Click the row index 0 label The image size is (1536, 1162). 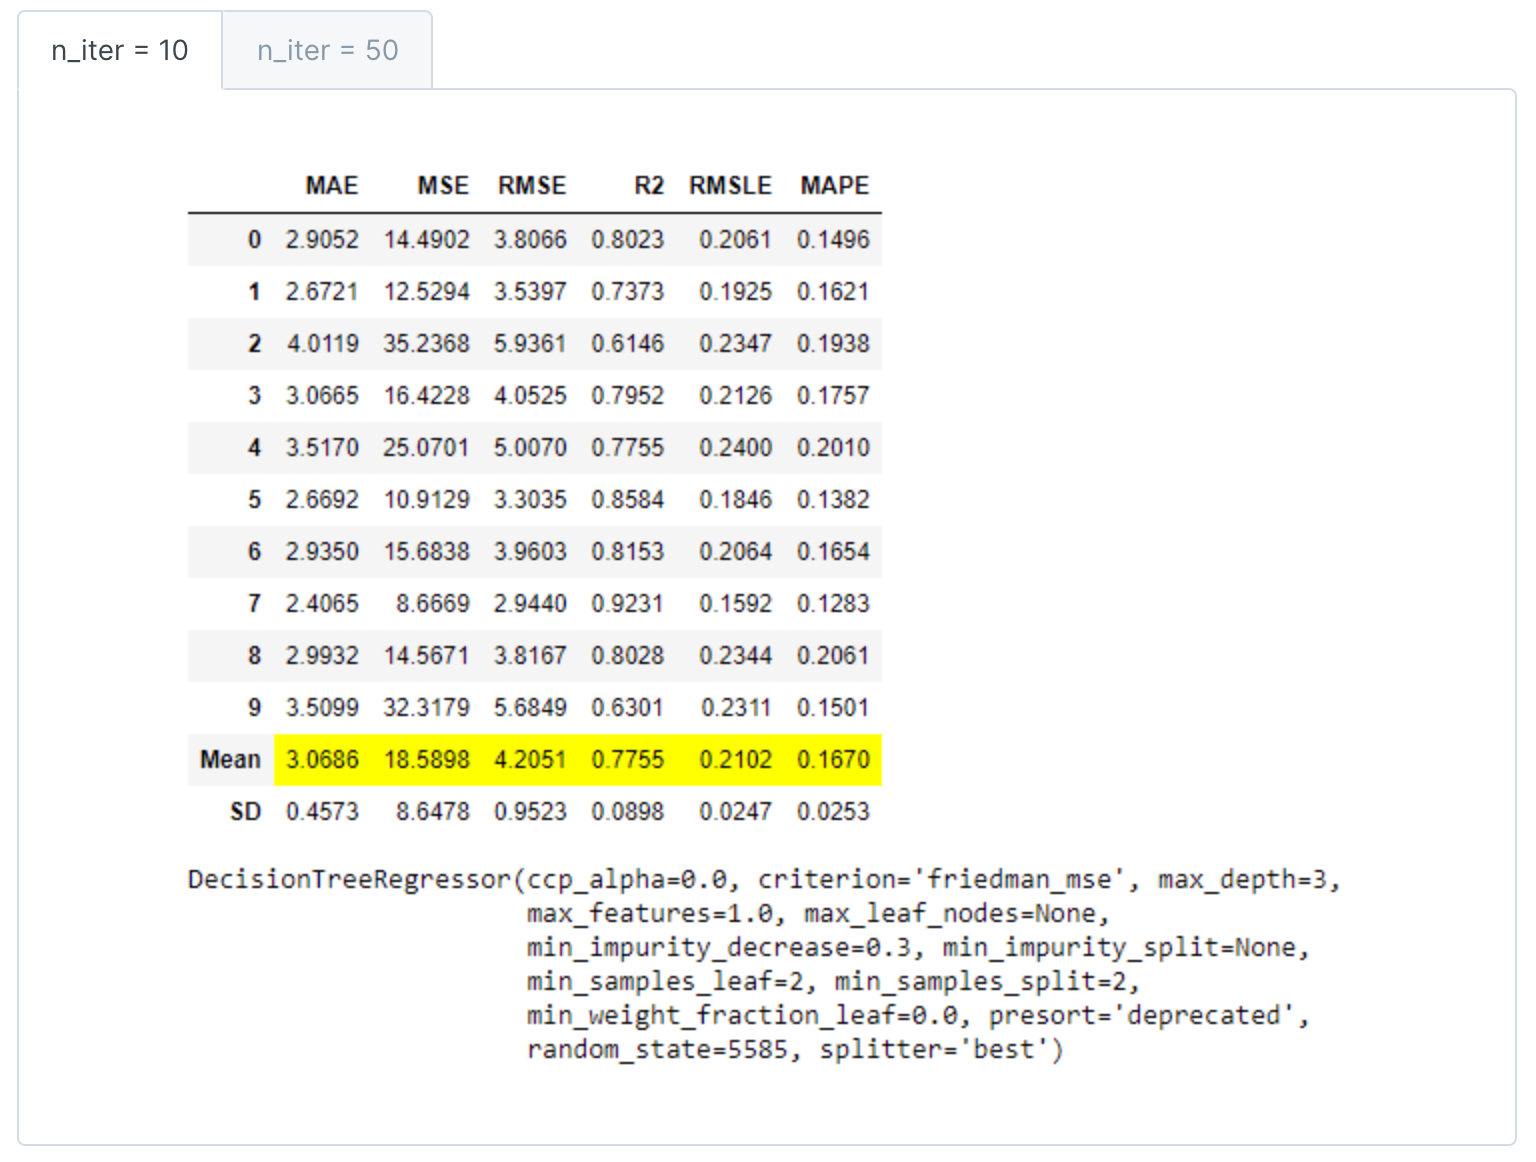coord(254,240)
